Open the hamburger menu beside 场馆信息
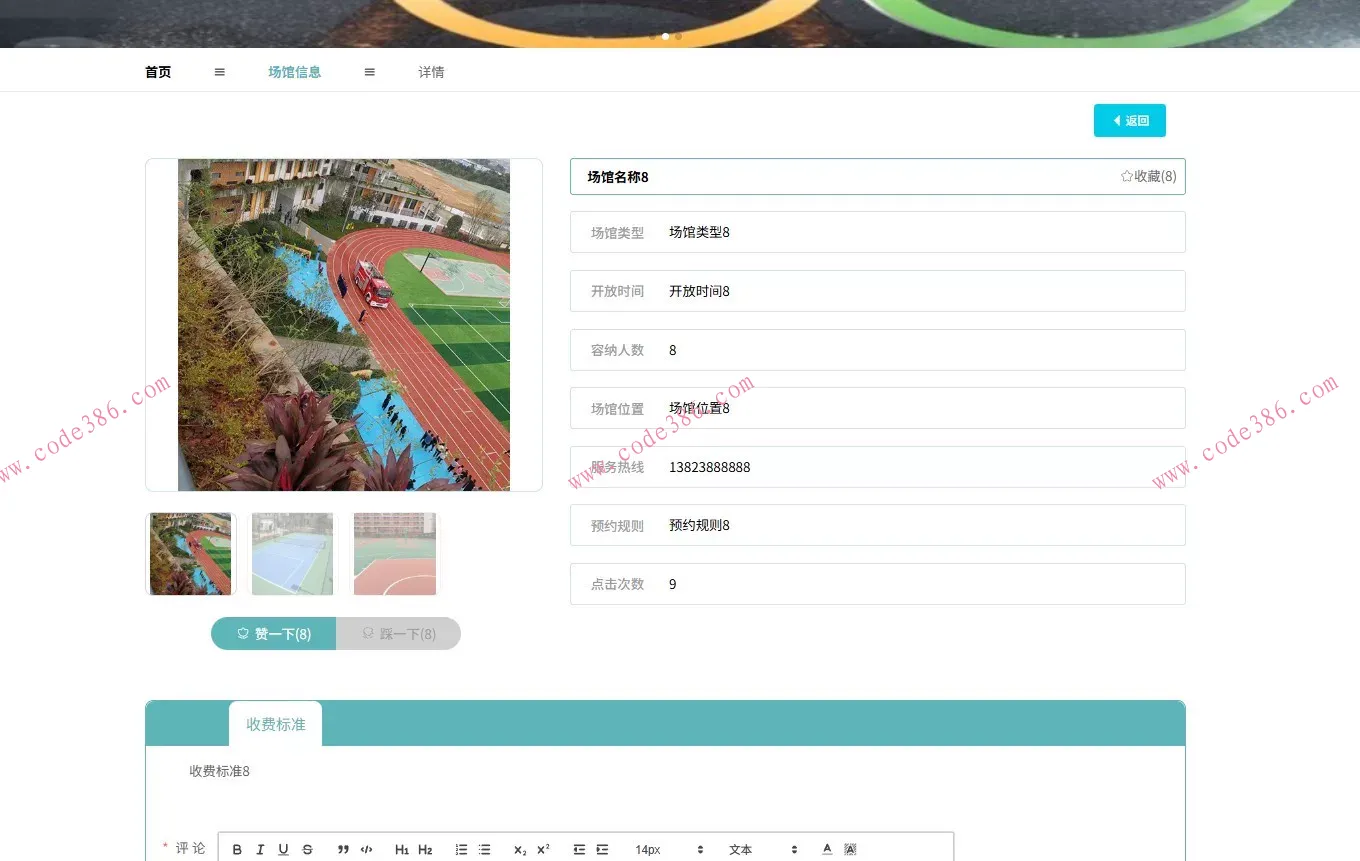This screenshot has height=861, width=1360. pos(370,72)
